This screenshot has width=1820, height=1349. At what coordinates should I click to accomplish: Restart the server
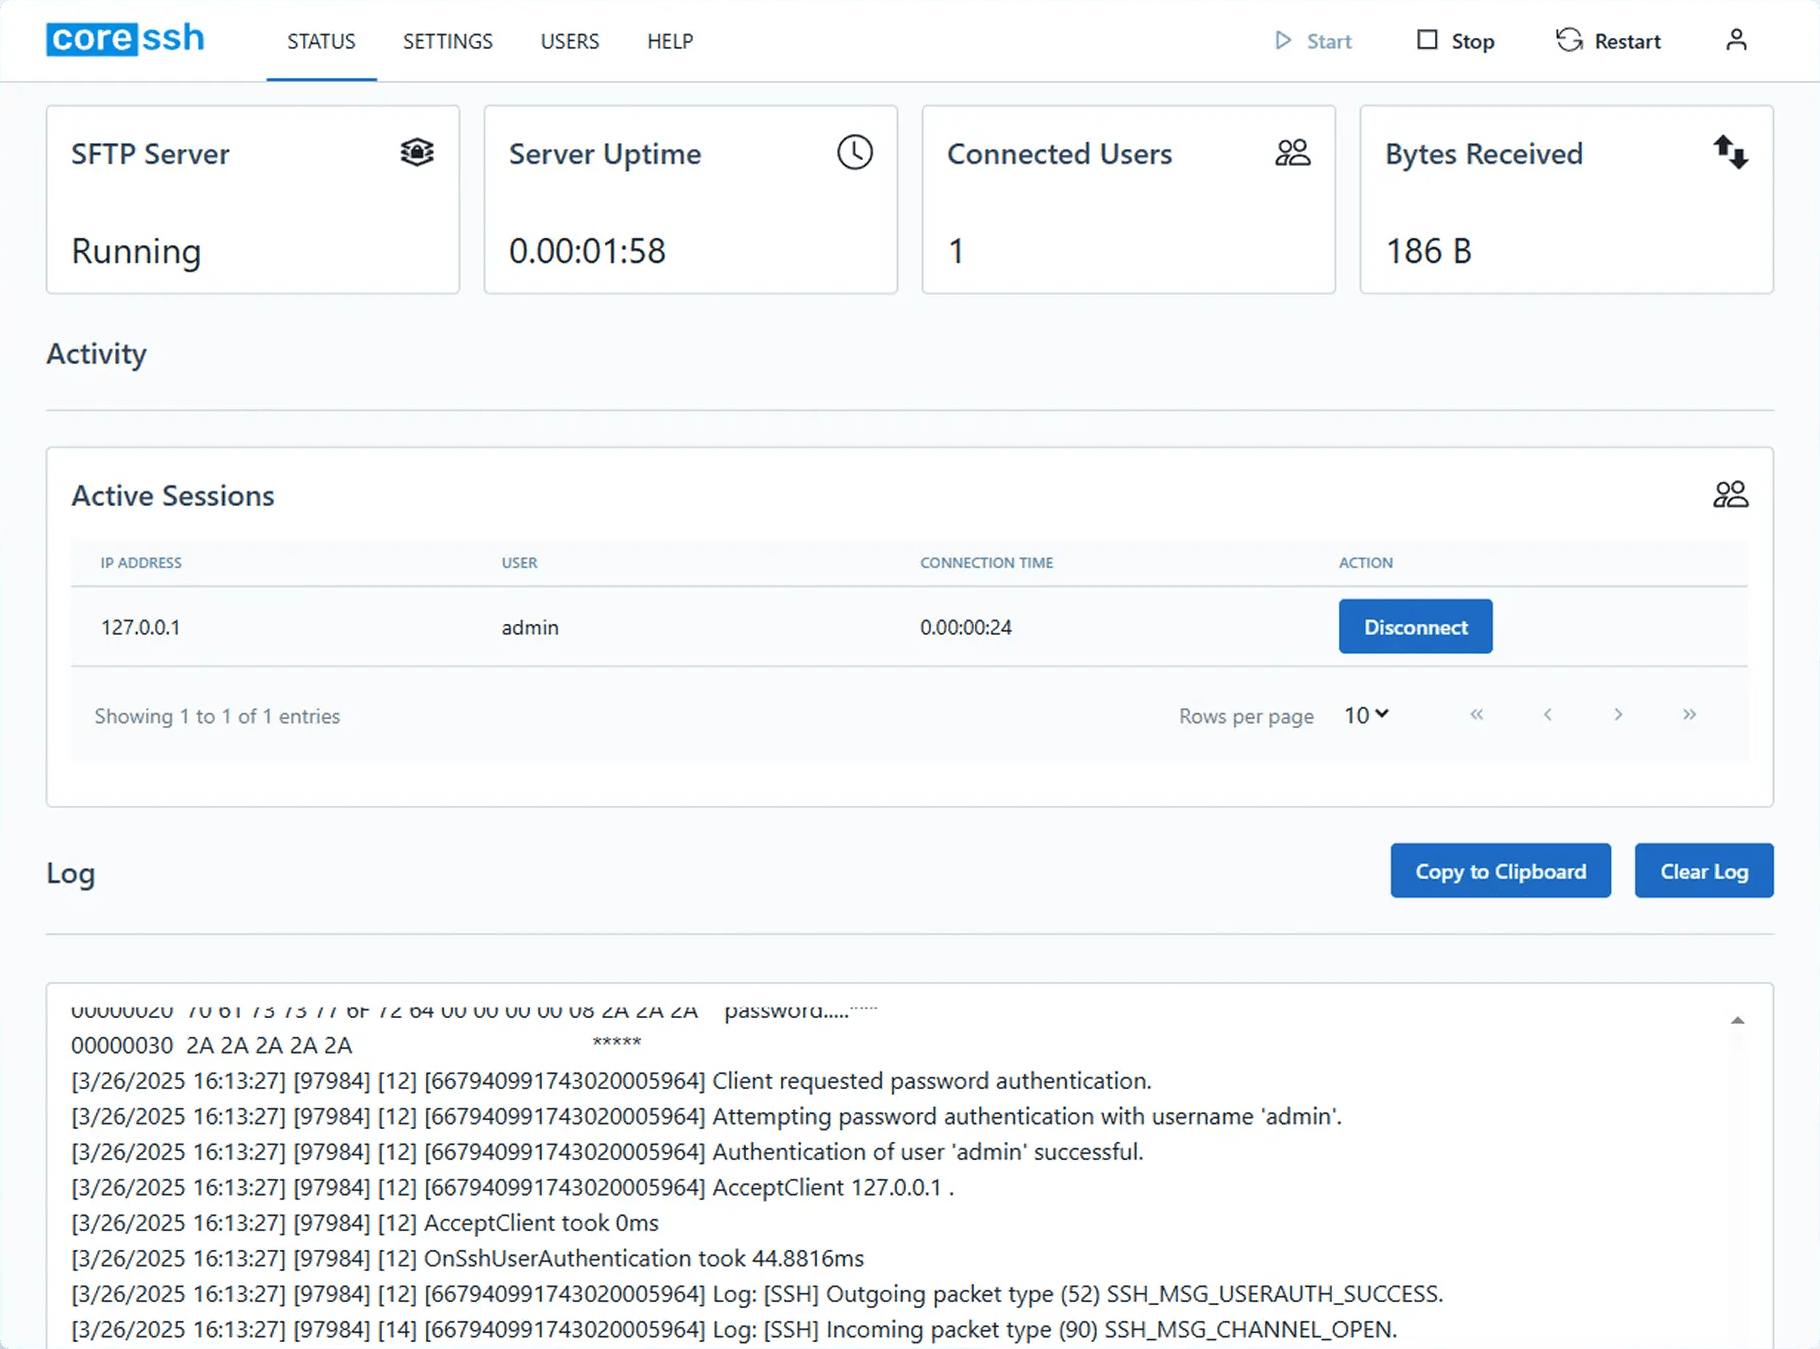1608,41
